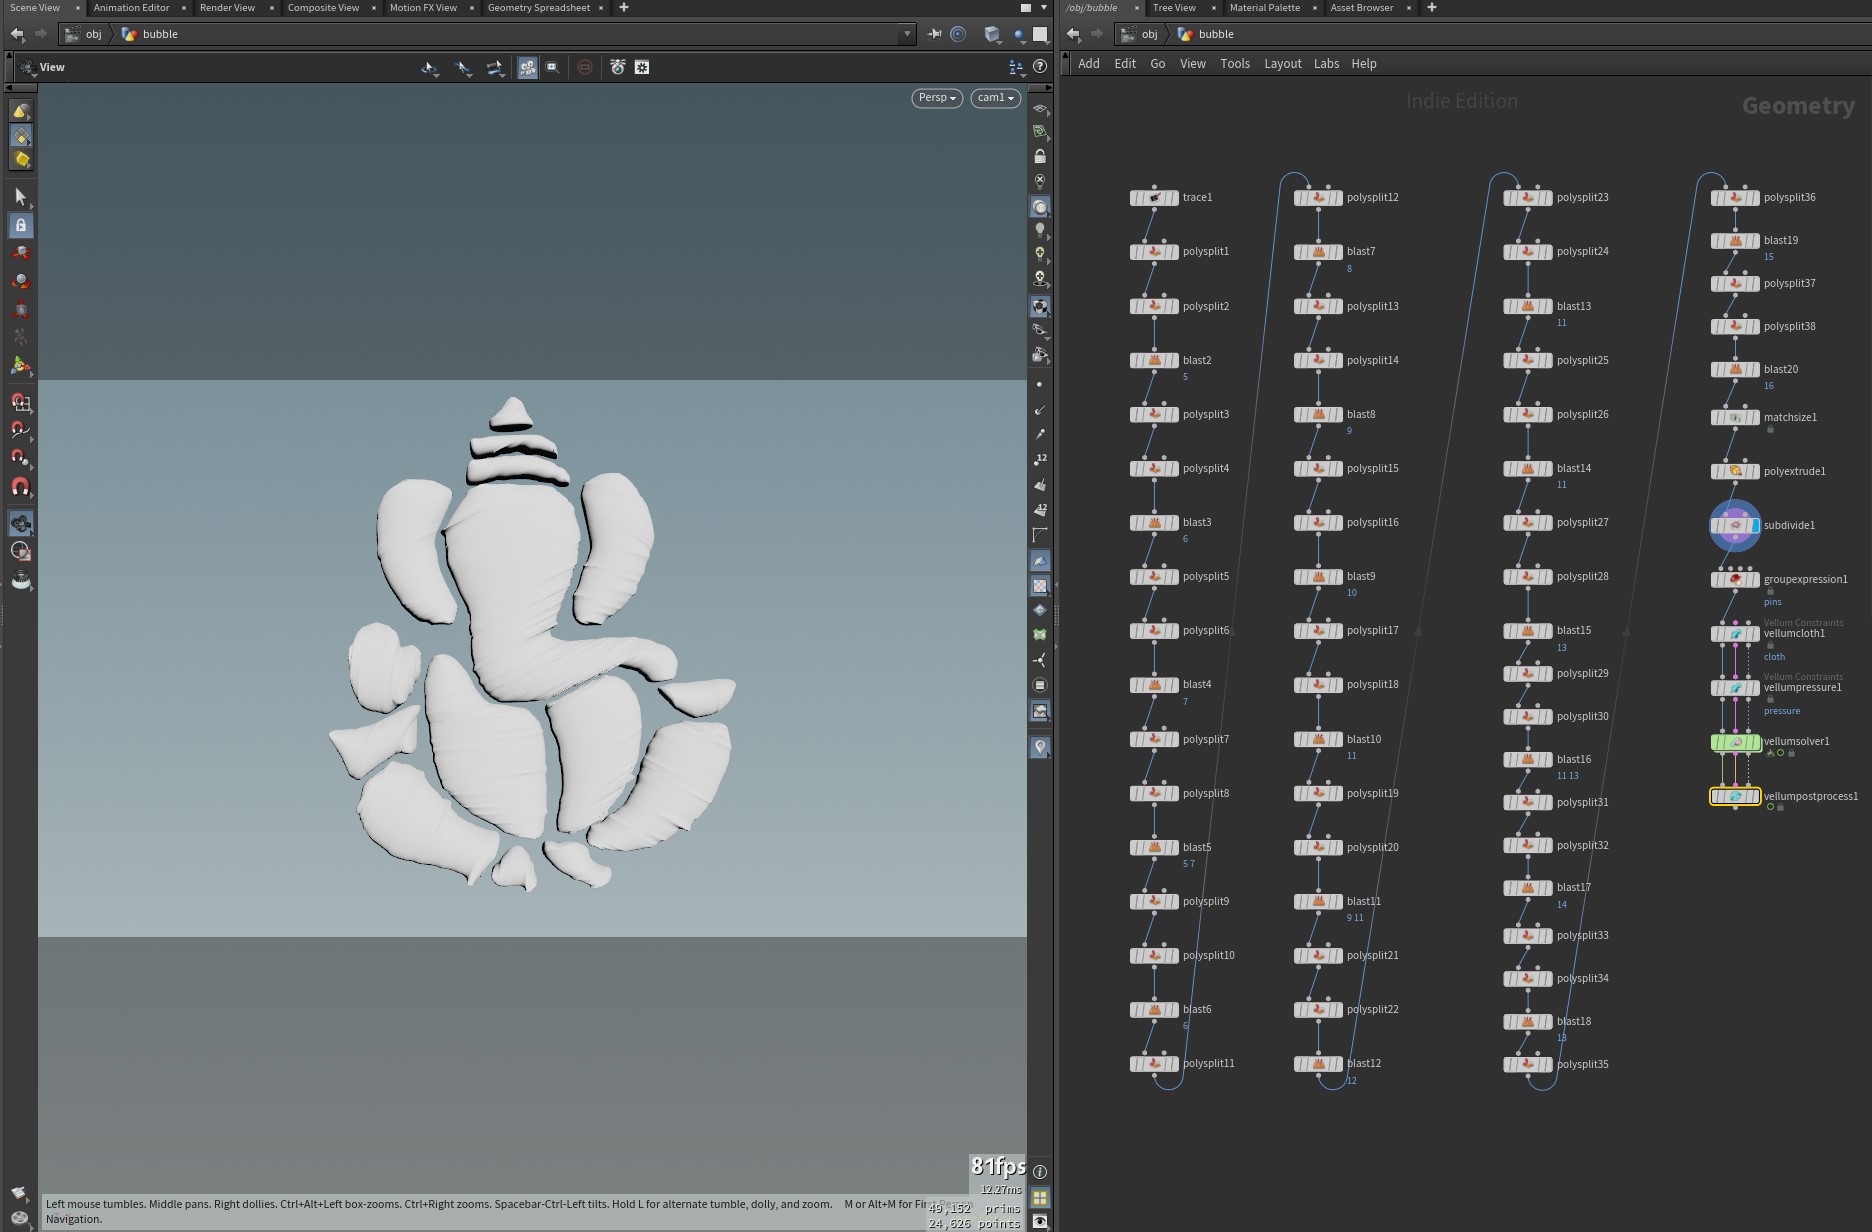Select the vellumcloth1 node
1872x1232 pixels.
[x=1735, y=634]
